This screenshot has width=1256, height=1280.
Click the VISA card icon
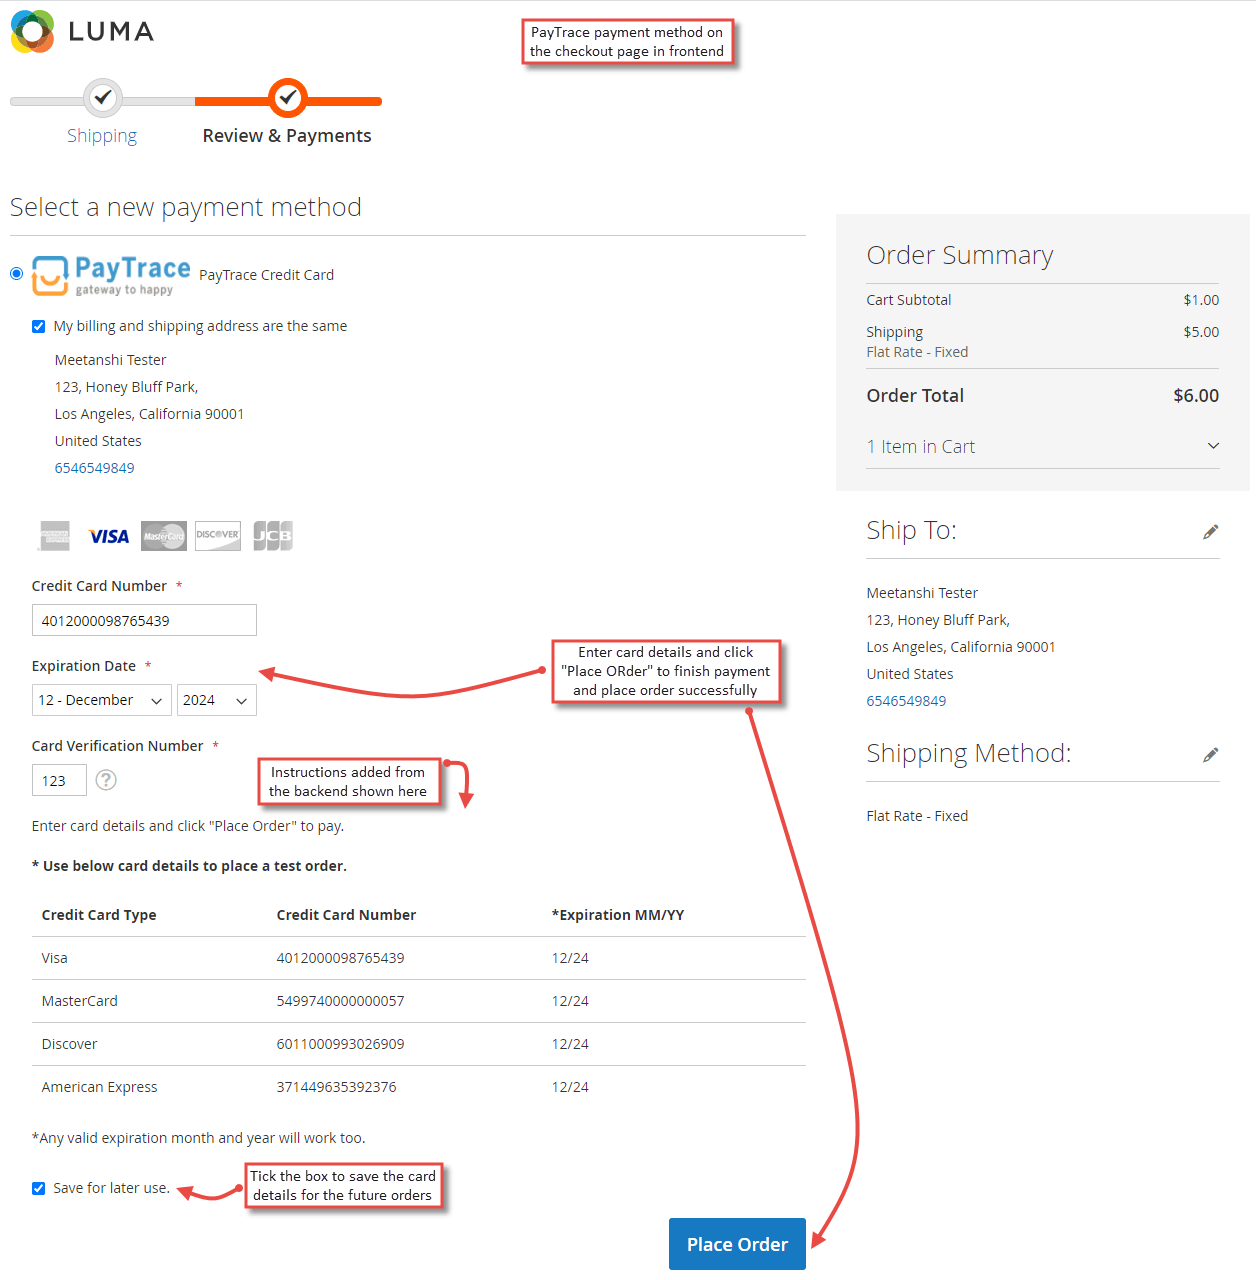(x=109, y=536)
